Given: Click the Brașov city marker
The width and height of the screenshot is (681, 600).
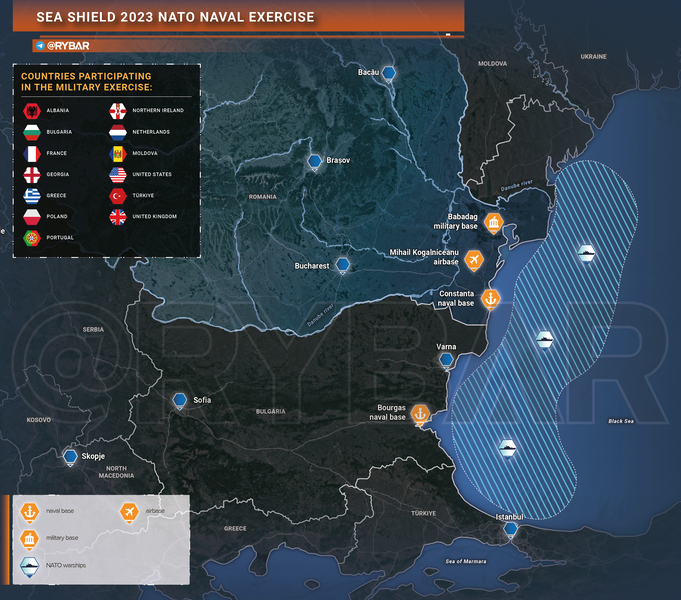Looking at the screenshot, I should click(x=315, y=161).
